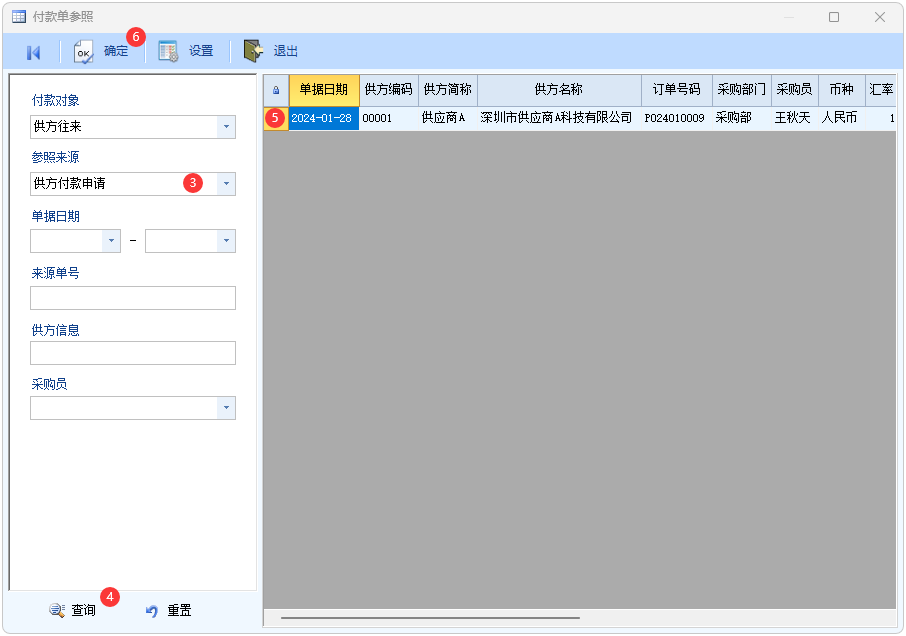Click the 退出 exit door icon
The height and width of the screenshot is (636, 906).
coord(254,52)
